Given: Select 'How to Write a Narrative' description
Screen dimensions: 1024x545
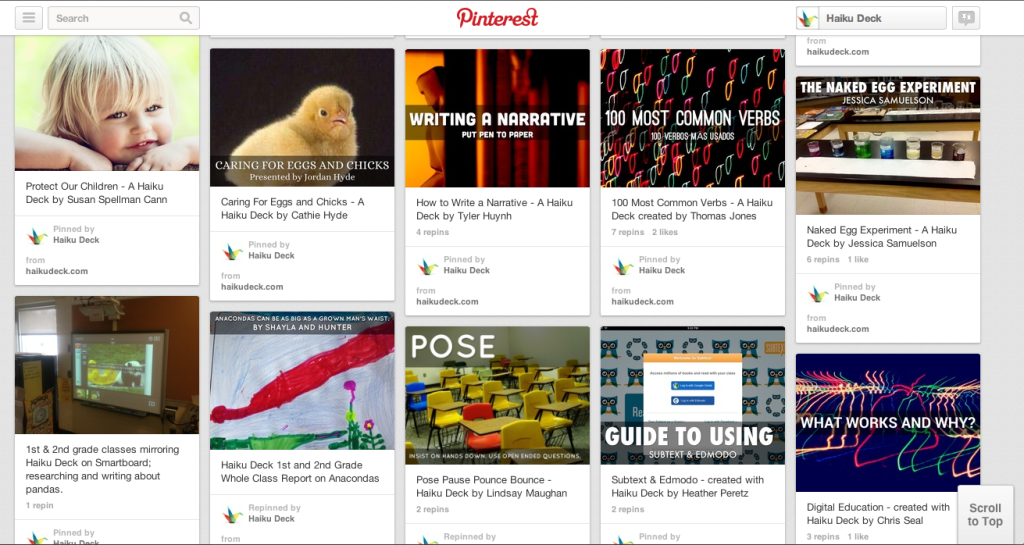Looking at the screenshot, I should 494,210.
